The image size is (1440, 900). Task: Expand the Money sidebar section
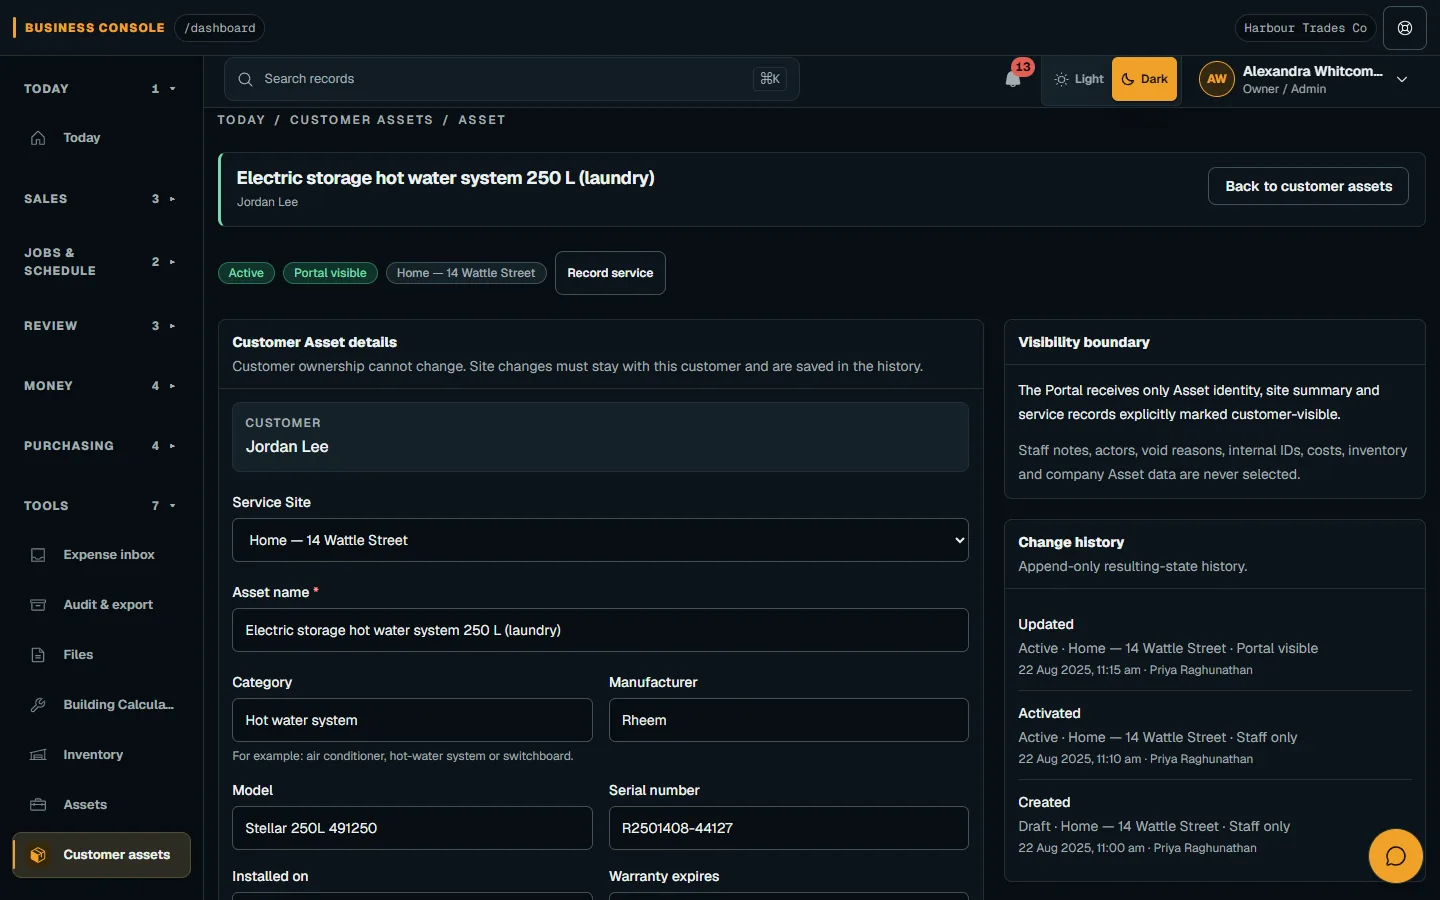(x=100, y=386)
